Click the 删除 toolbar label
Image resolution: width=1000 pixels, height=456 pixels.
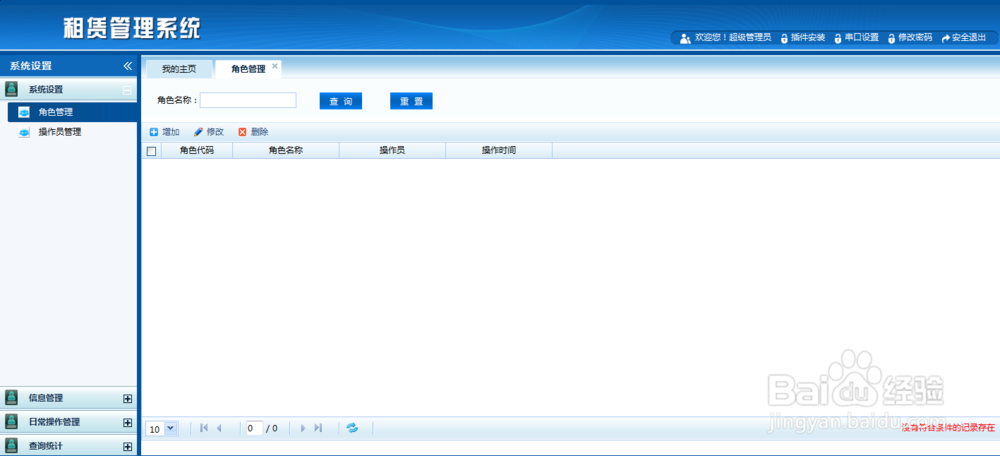pos(260,132)
